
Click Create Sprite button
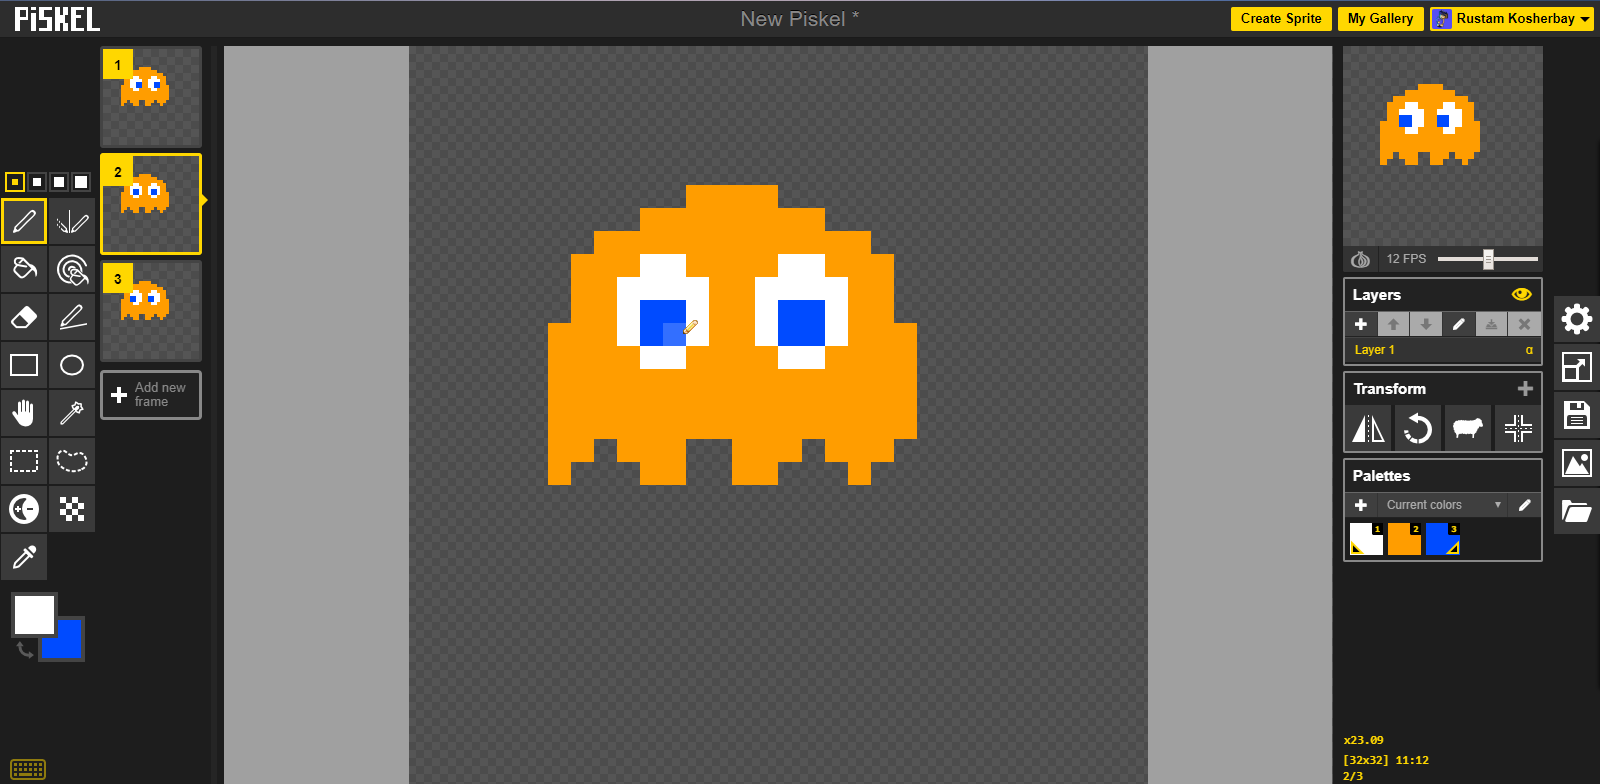point(1281,19)
